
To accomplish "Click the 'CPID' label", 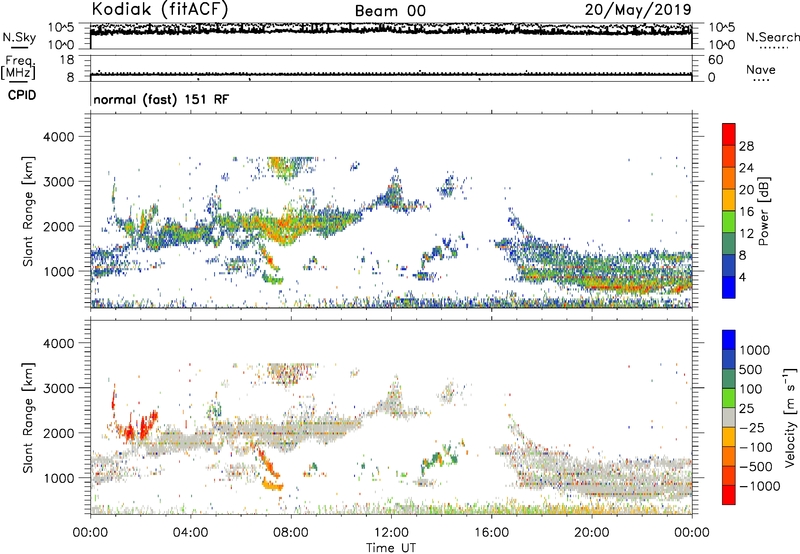I will 22,95.
